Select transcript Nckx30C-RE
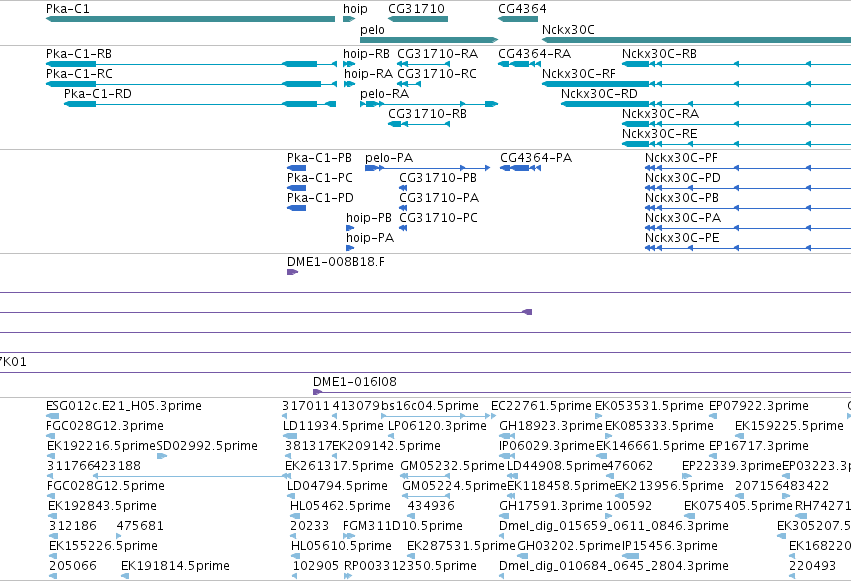Viewport: 851px width, 581px height. coord(736,144)
